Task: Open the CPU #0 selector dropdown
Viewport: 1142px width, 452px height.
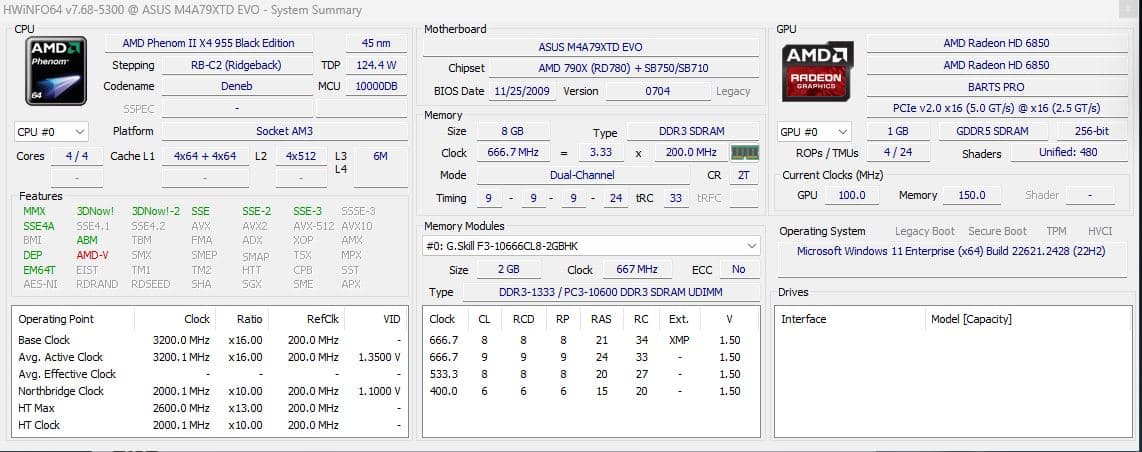Action: point(52,132)
